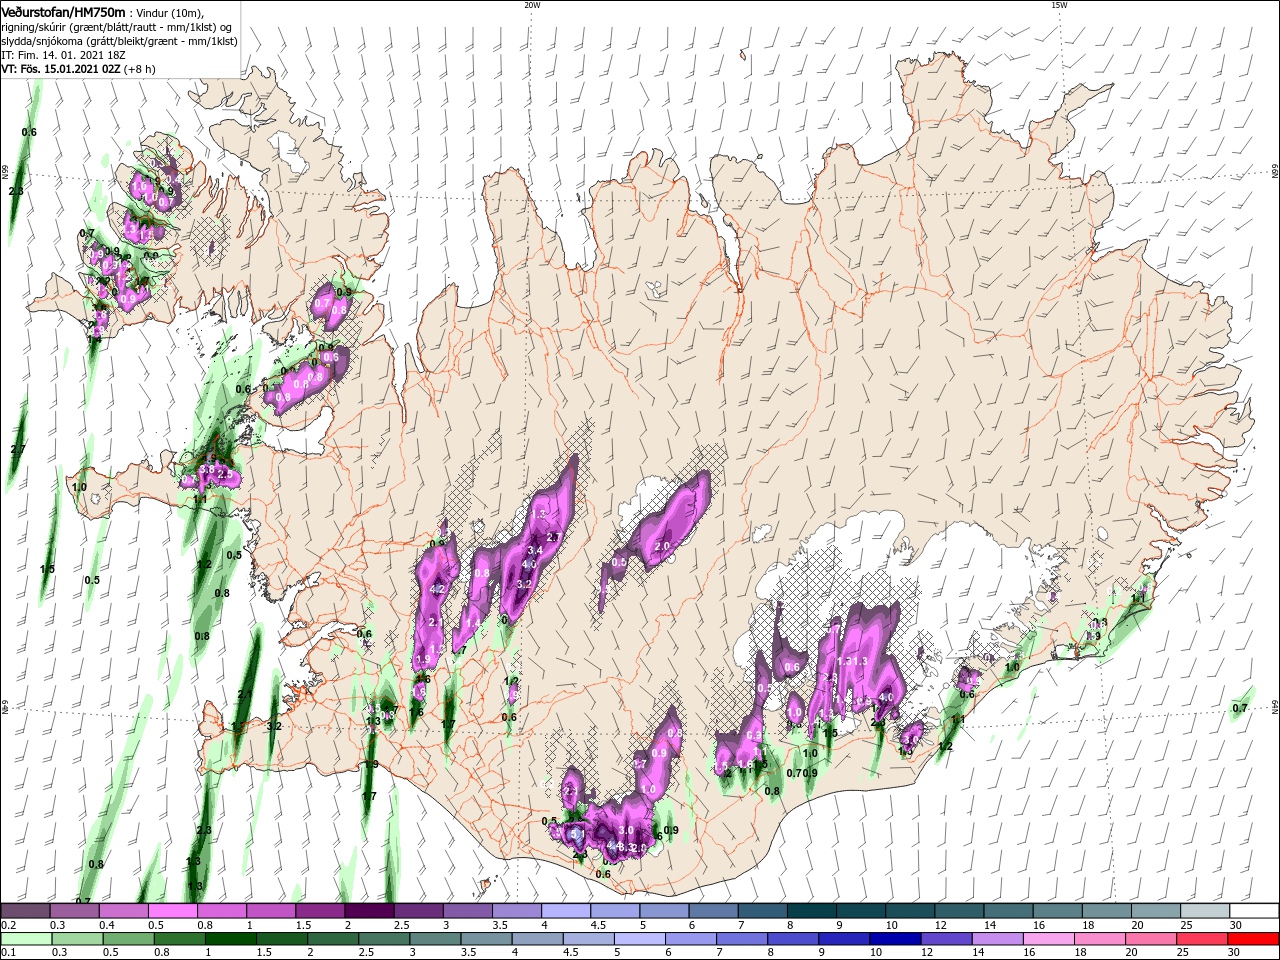Click the bright red rain swatch above 30
1280x960 pixels.
click(1253, 939)
